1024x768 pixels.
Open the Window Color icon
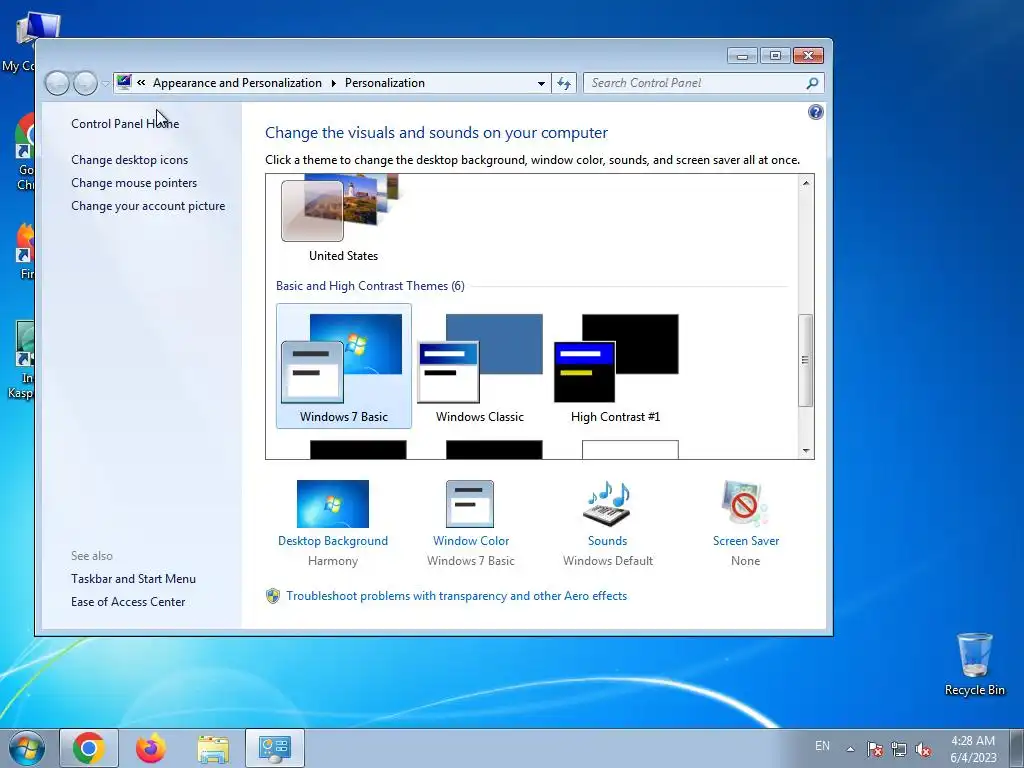[470, 504]
